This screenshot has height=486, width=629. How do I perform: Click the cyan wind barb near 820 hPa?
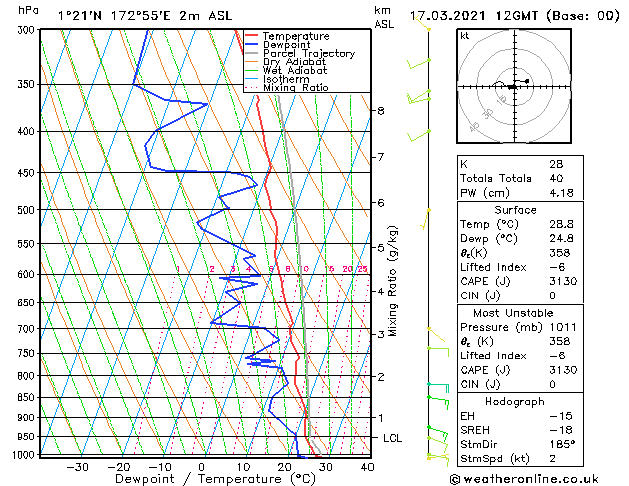point(438,387)
